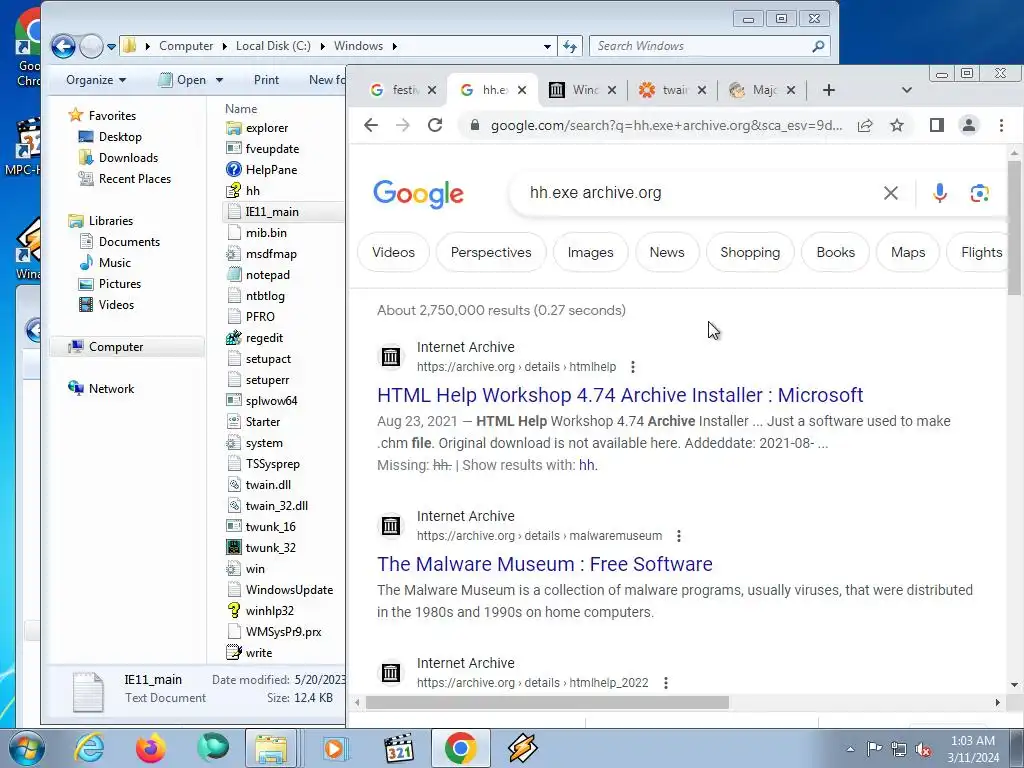This screenshot has height=768, width=1024.
Task: Start voice search with microphone icon
Action: (x=940, y=193)
